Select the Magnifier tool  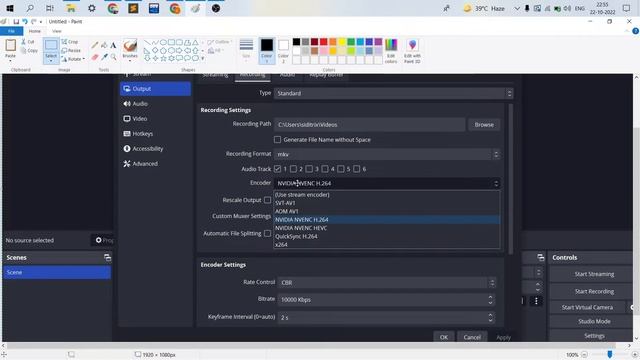[113, 57]
